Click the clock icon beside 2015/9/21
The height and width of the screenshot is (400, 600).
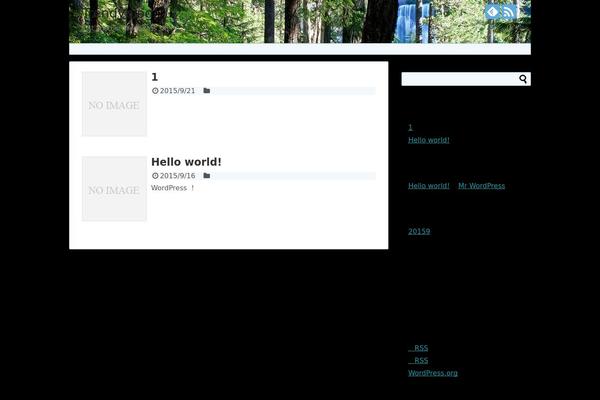(x=155, y=91)
